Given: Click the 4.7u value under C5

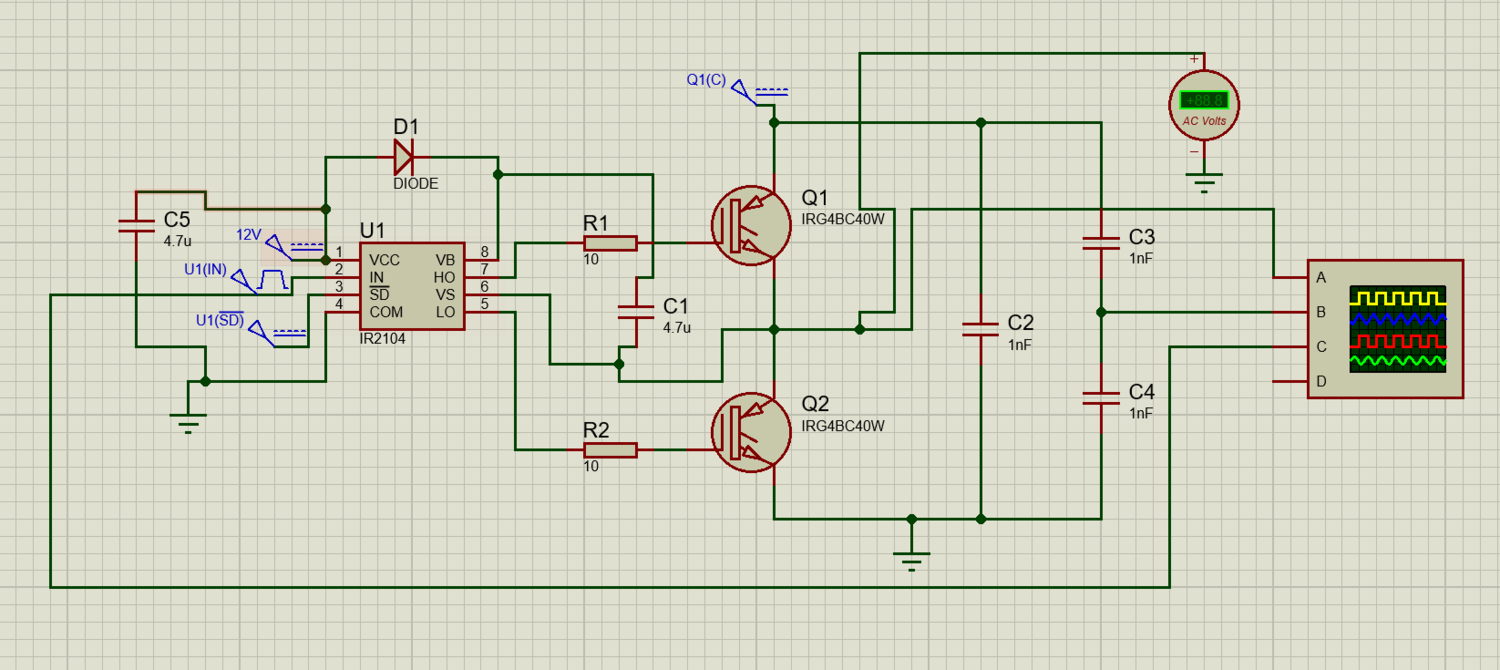Looking at the screenshot, I should pos(176,241).
